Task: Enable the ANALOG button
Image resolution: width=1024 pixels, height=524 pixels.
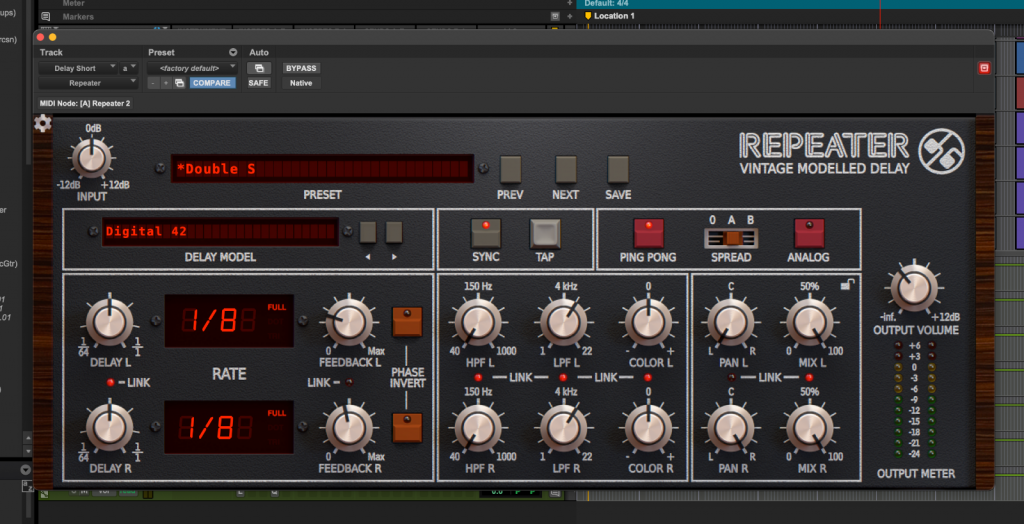Action: point(809,233)
